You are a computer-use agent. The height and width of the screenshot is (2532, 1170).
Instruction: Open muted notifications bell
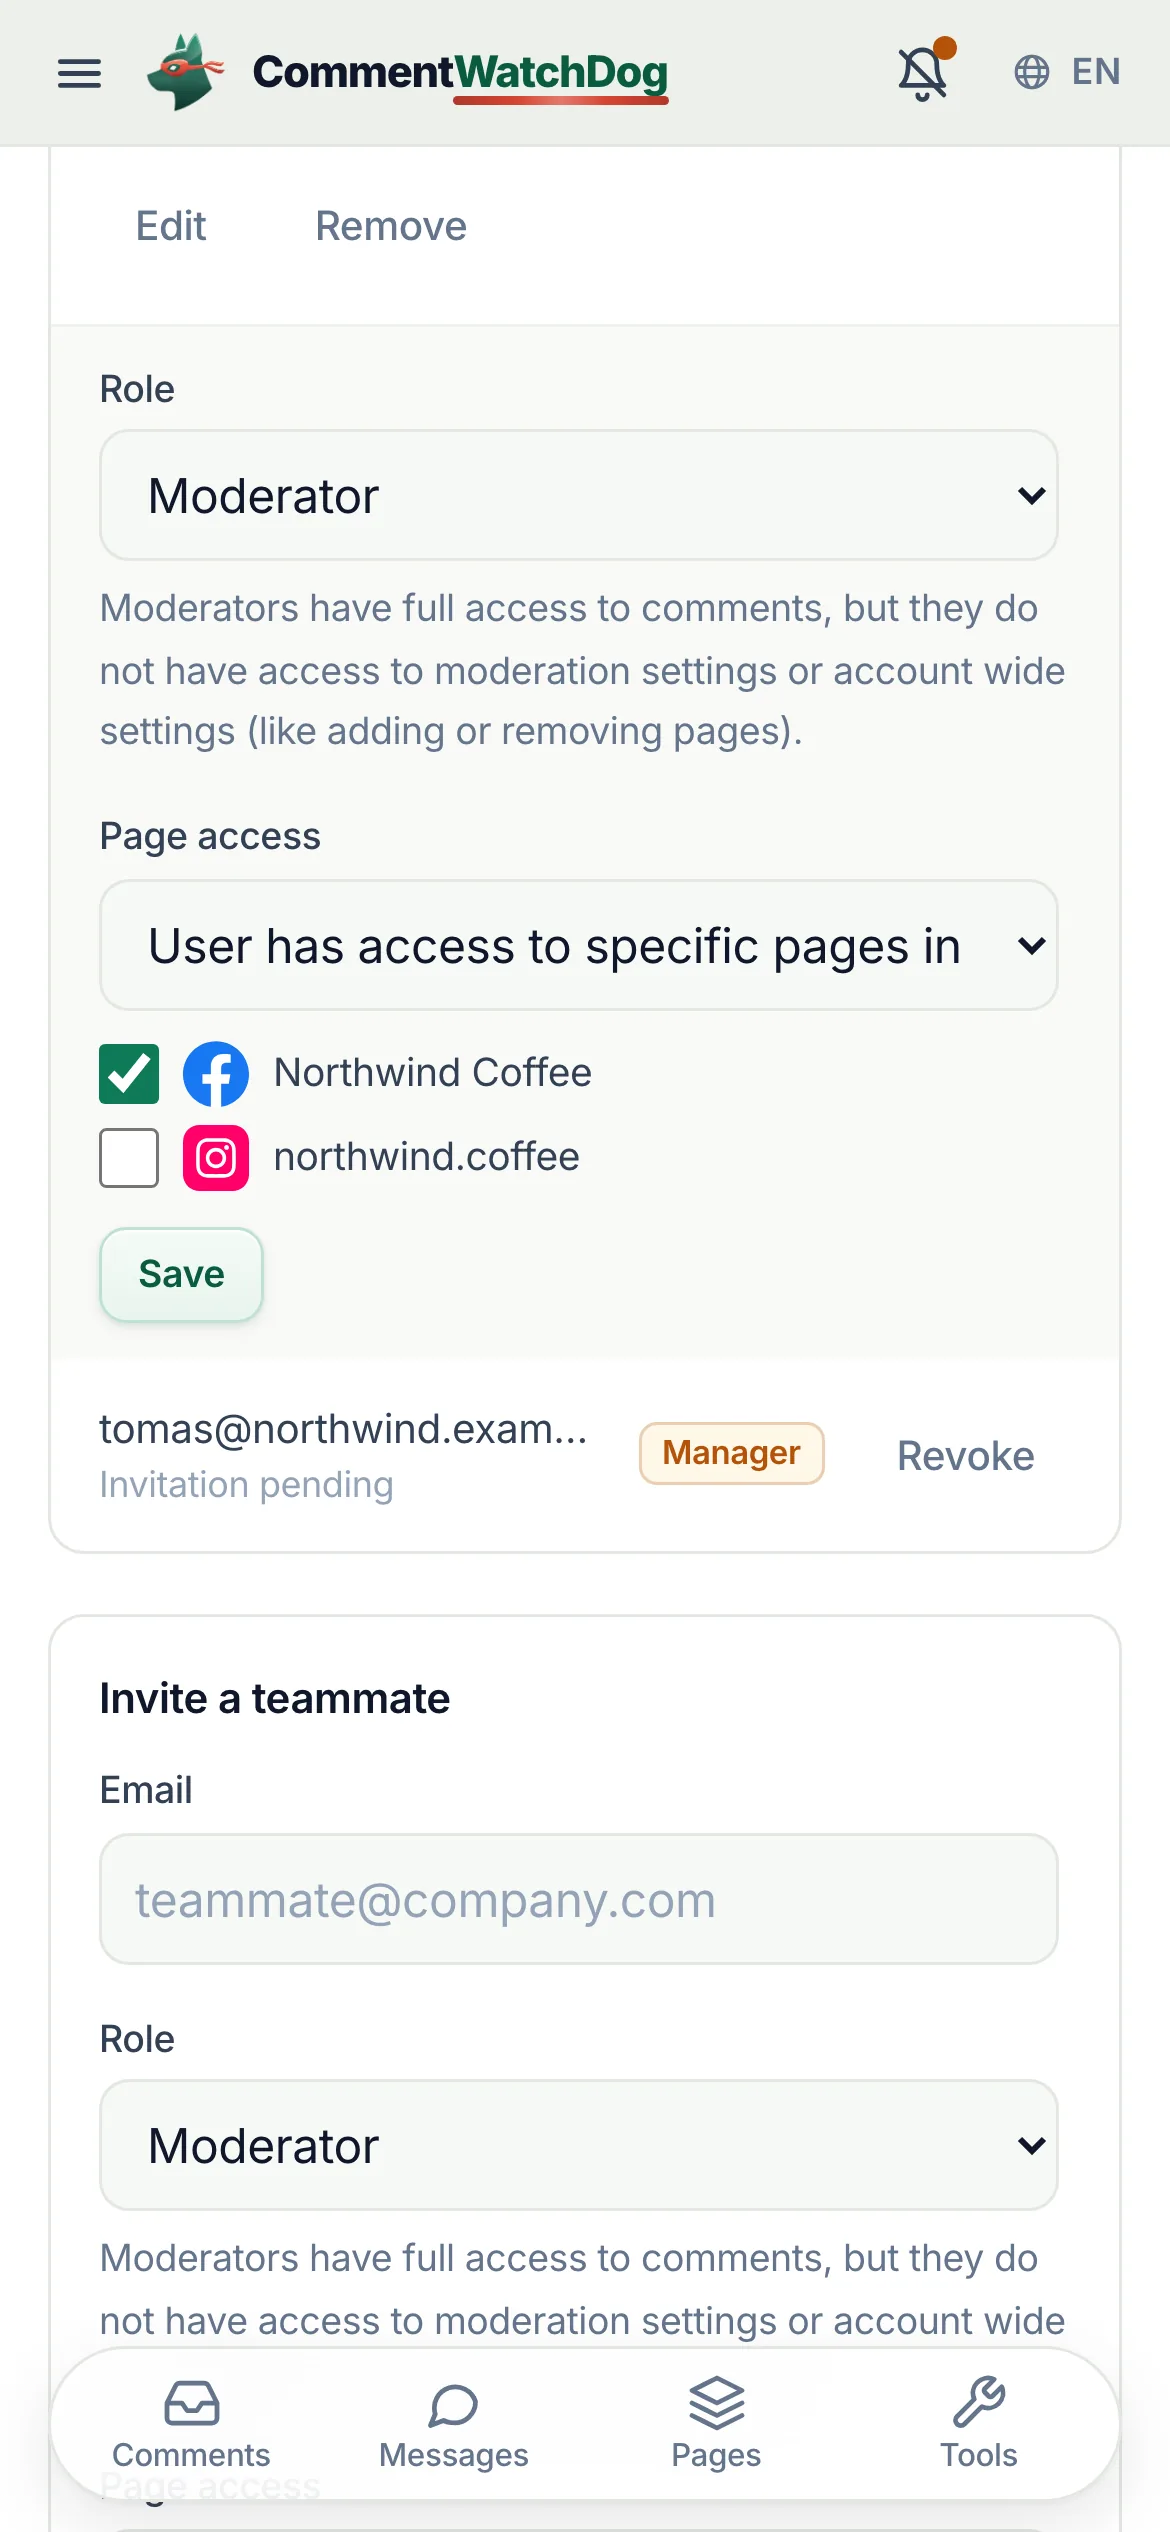924,71
